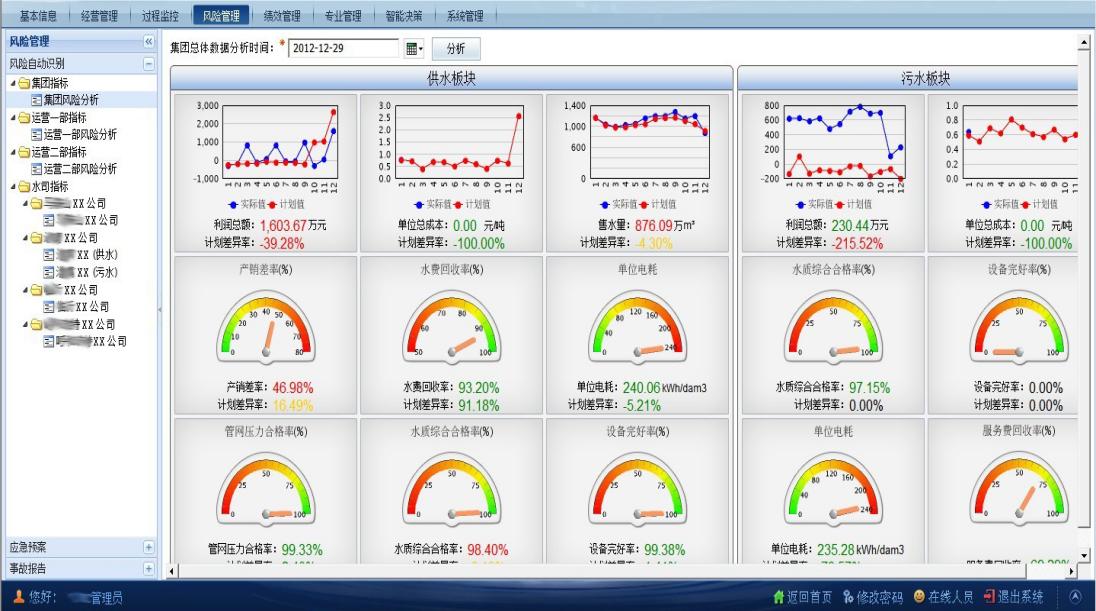Click the green home icon for 返回首页
The image size is (1096, 611).
click(779, 597)
